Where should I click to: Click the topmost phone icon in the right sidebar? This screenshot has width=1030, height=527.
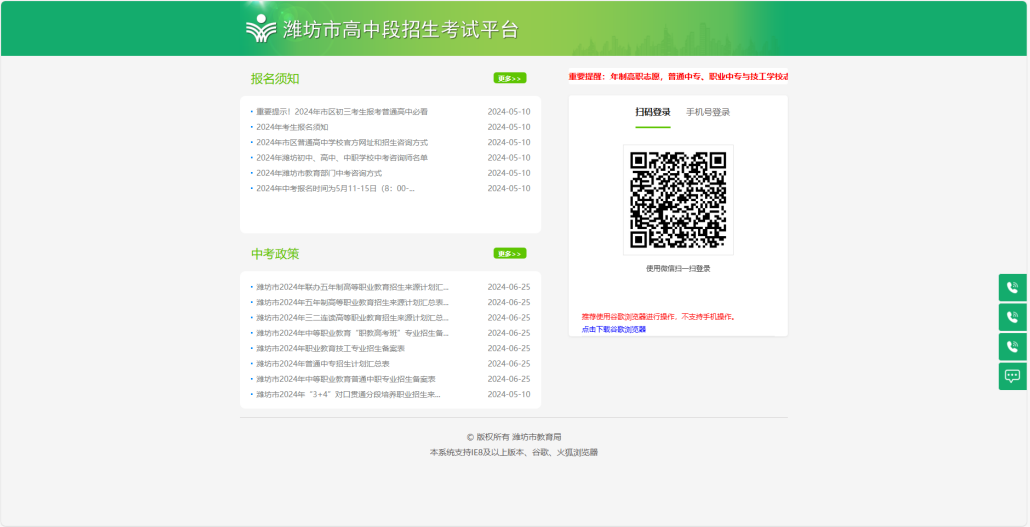click(x=1012, y=287)
